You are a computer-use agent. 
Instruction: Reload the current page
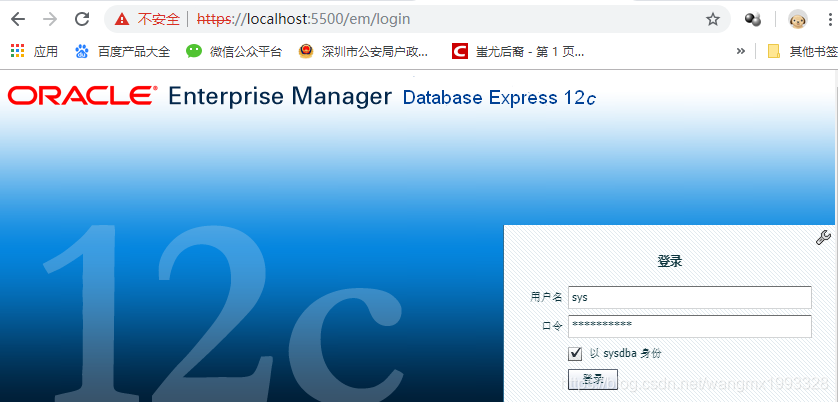pos(82,20)
